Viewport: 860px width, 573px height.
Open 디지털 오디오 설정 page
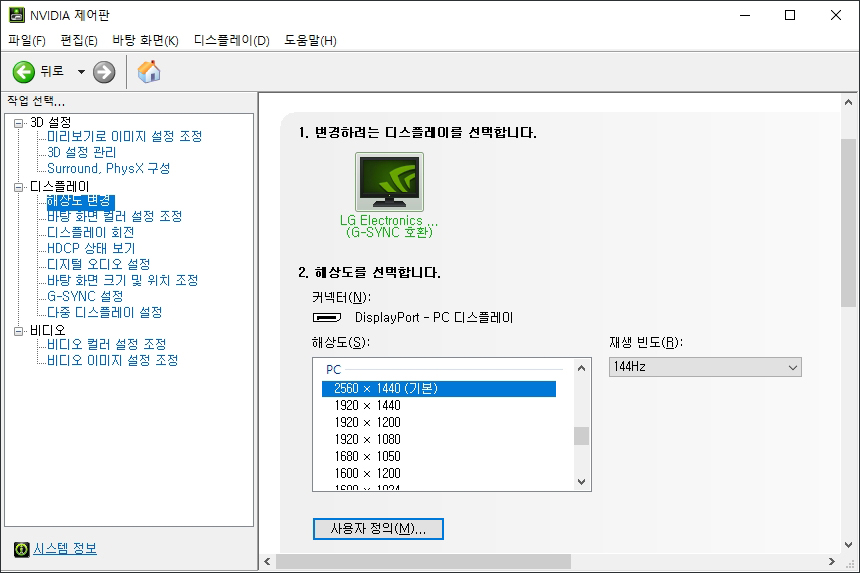coord(99,264)
